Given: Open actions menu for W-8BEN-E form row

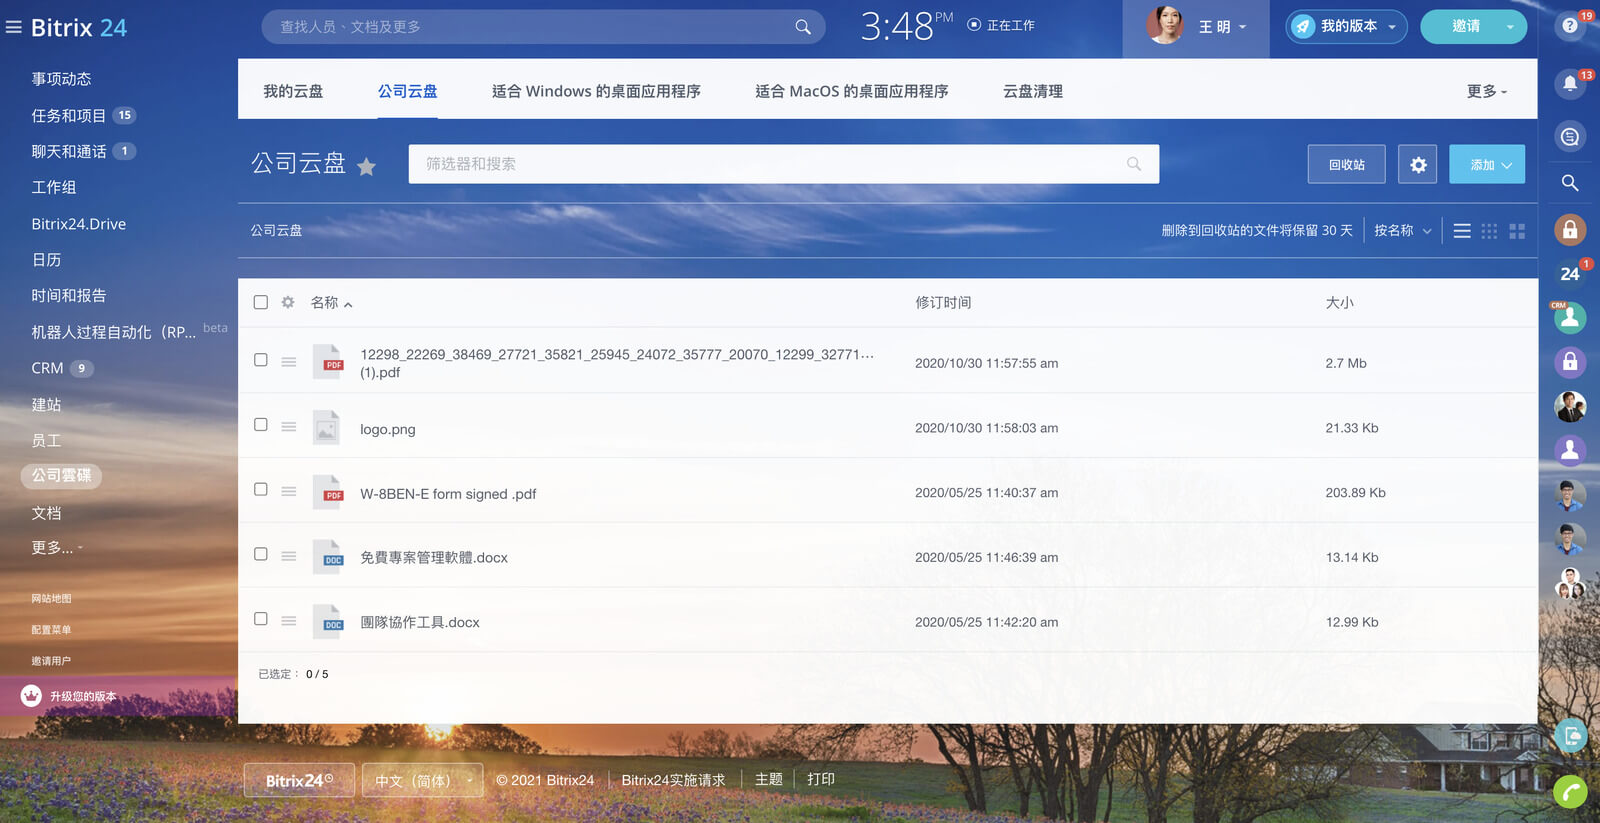Looking at the screenshot, I should [x=289, y=491].
